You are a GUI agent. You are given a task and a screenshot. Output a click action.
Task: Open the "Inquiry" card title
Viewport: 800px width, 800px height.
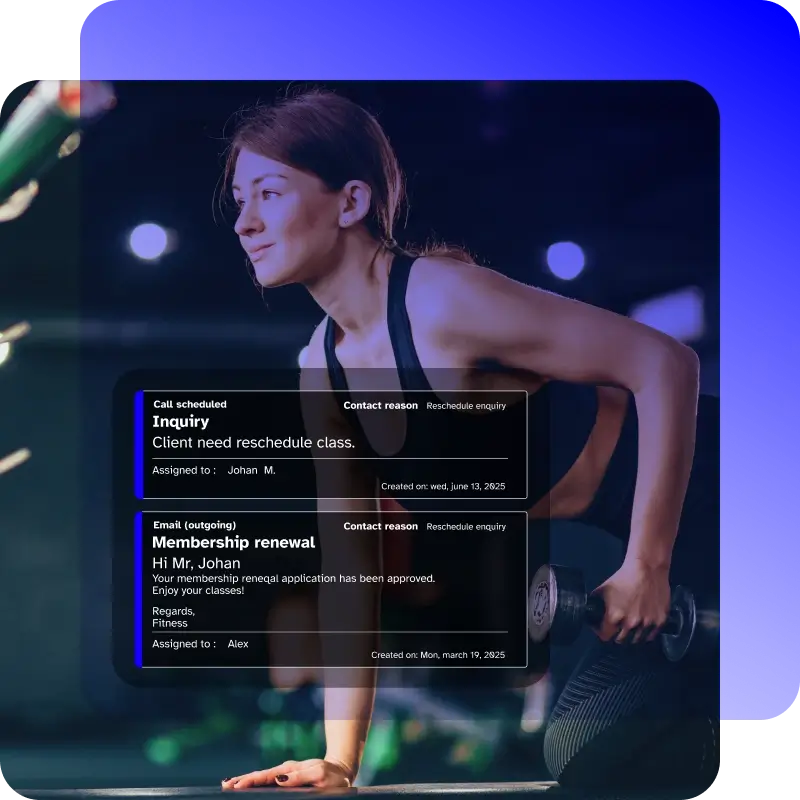(180, 422)
